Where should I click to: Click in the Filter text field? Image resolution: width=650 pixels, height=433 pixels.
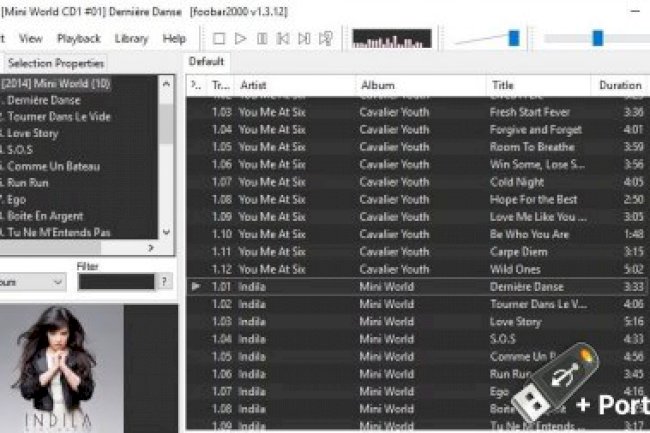coord(116,282)
